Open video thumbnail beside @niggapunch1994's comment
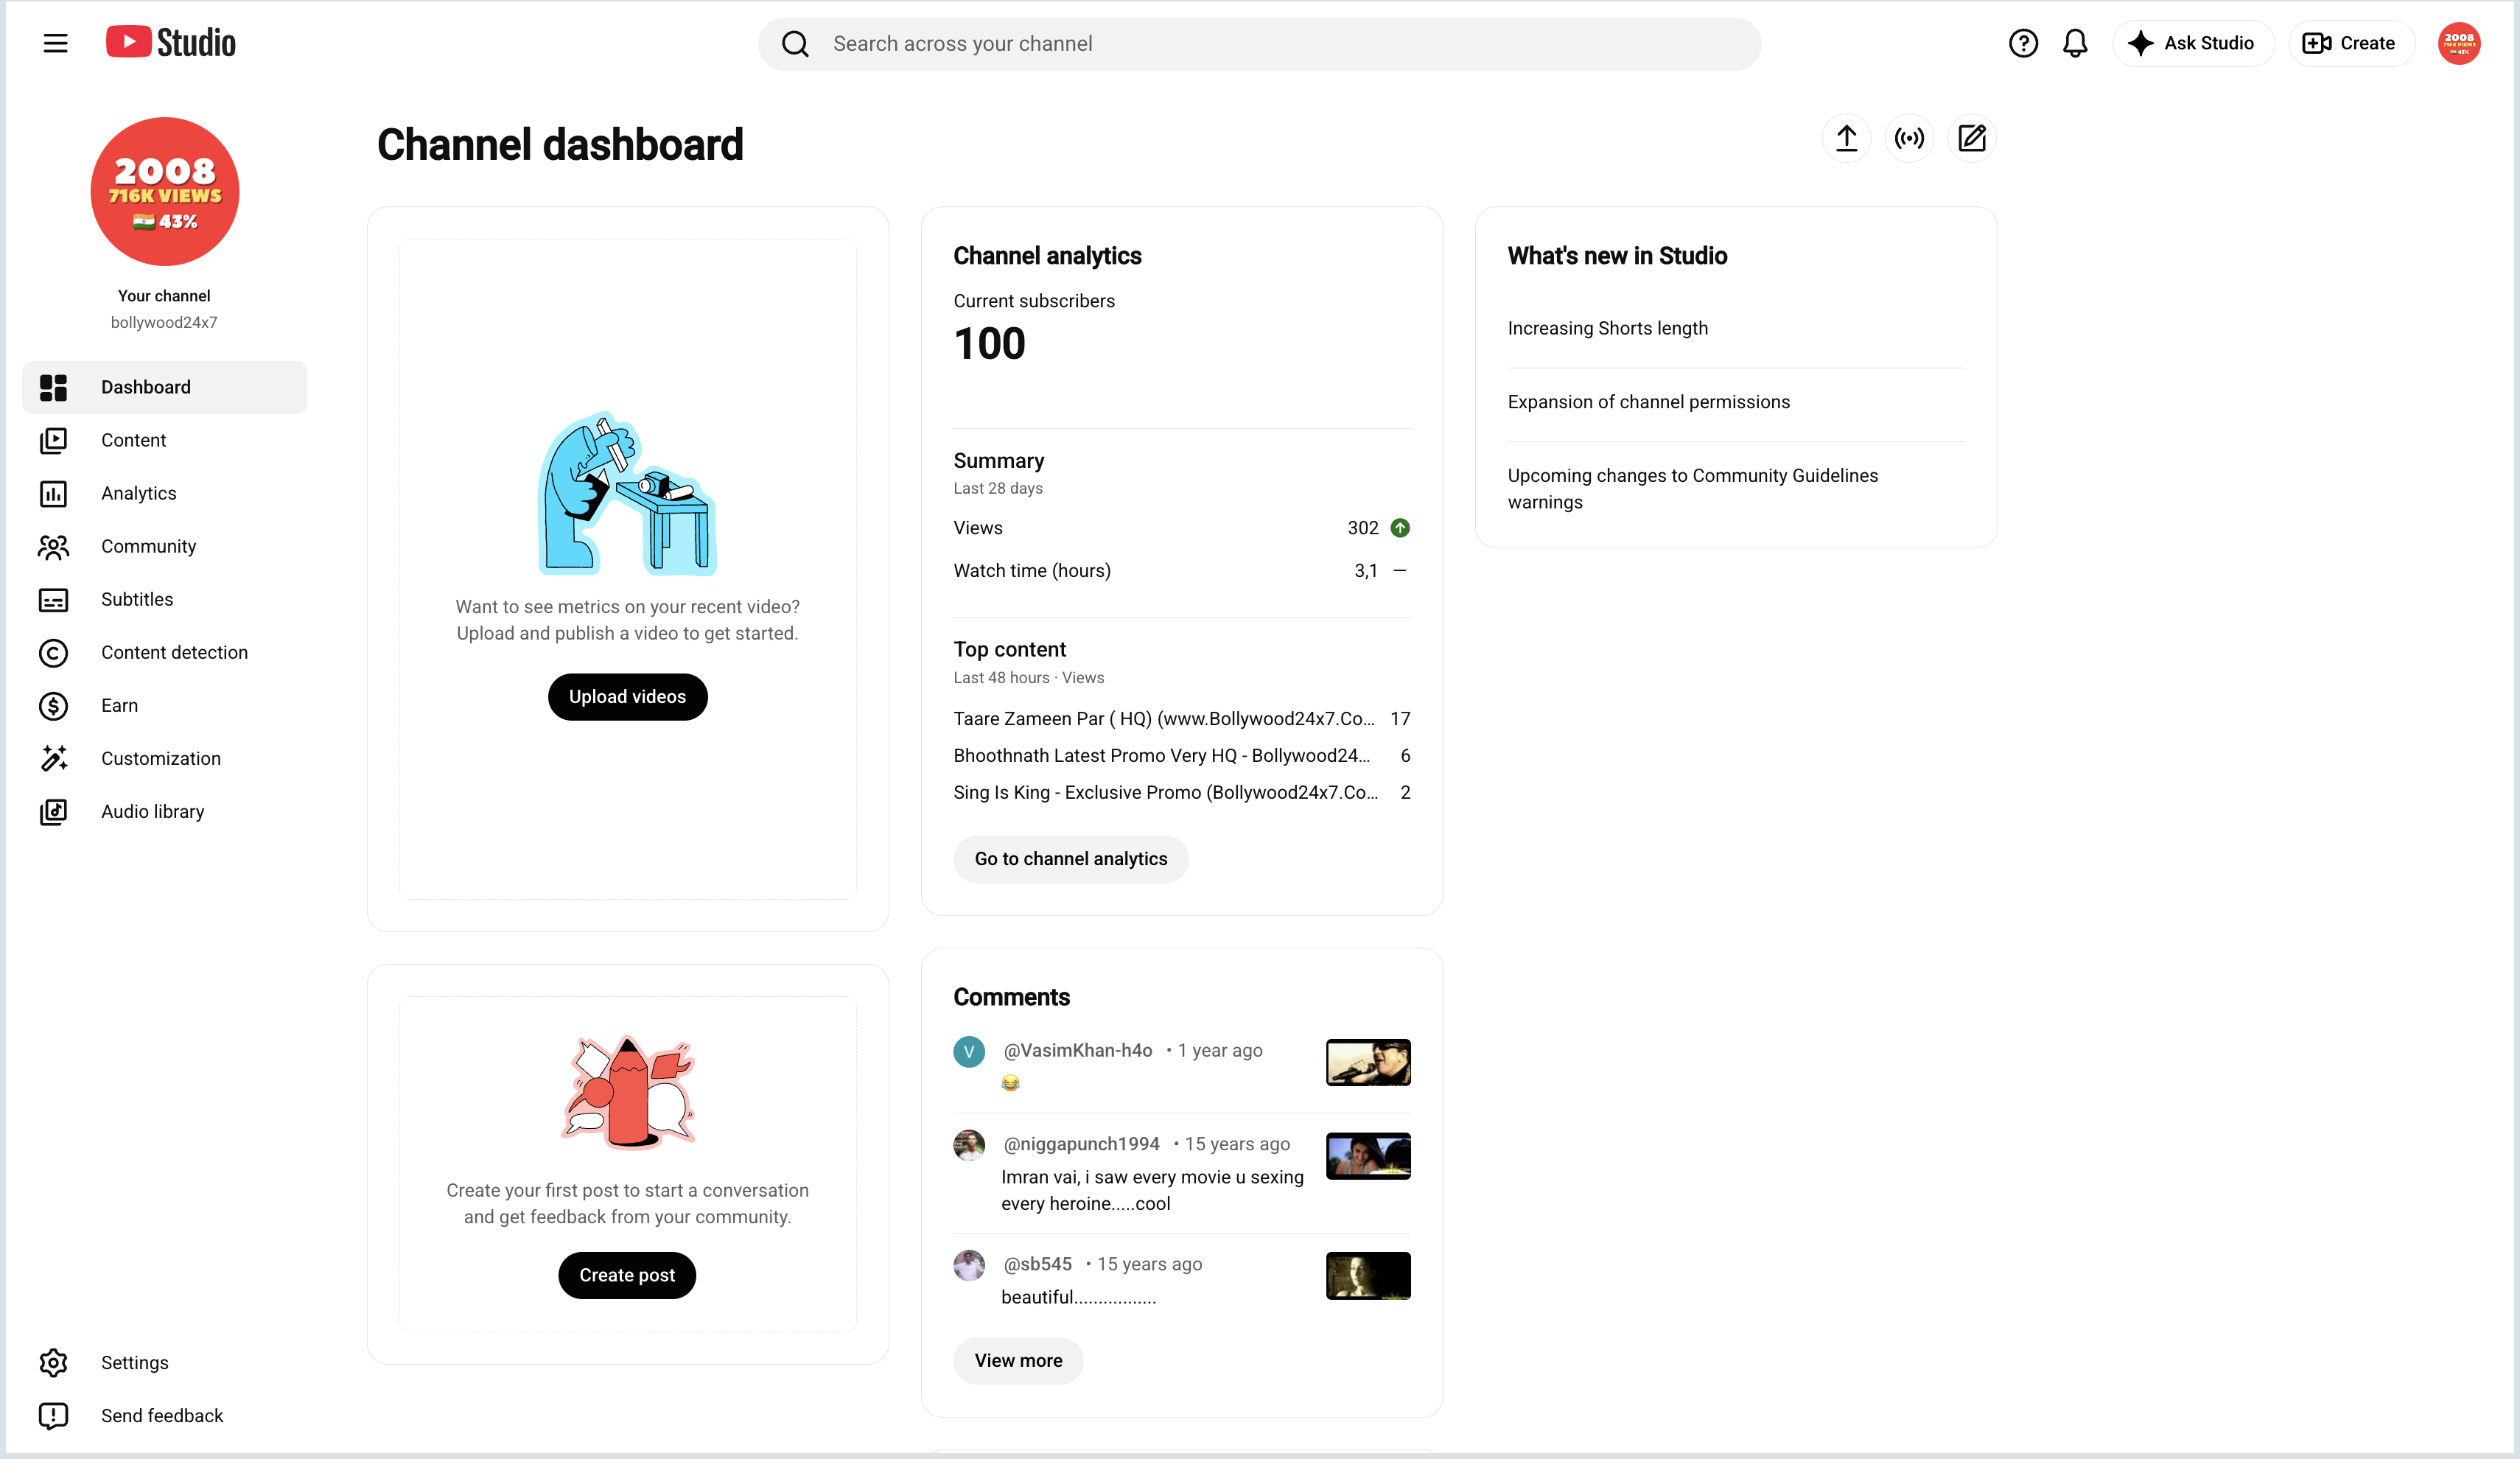The height and width of the screenshot is (1459, 2520). click(1368, 1156)
